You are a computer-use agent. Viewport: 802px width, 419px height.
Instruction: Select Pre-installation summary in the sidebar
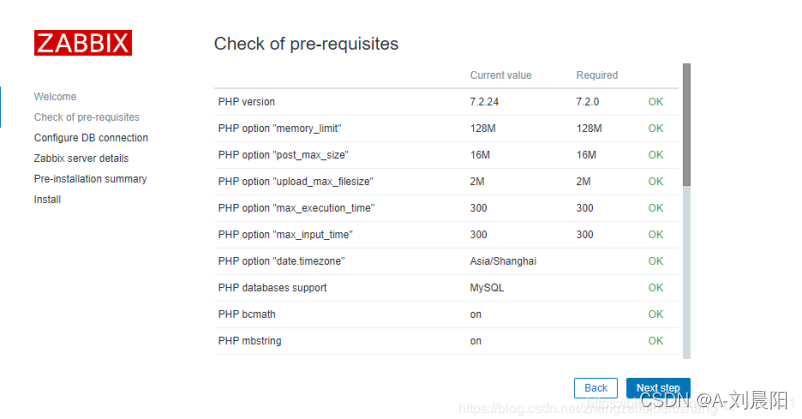[90, 179]
